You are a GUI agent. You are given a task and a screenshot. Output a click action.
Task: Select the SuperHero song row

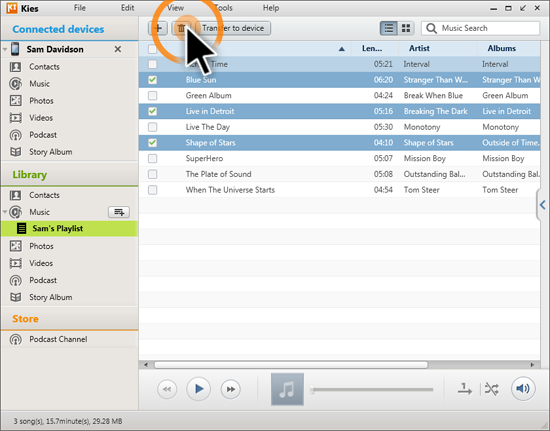tap(340, 159)
